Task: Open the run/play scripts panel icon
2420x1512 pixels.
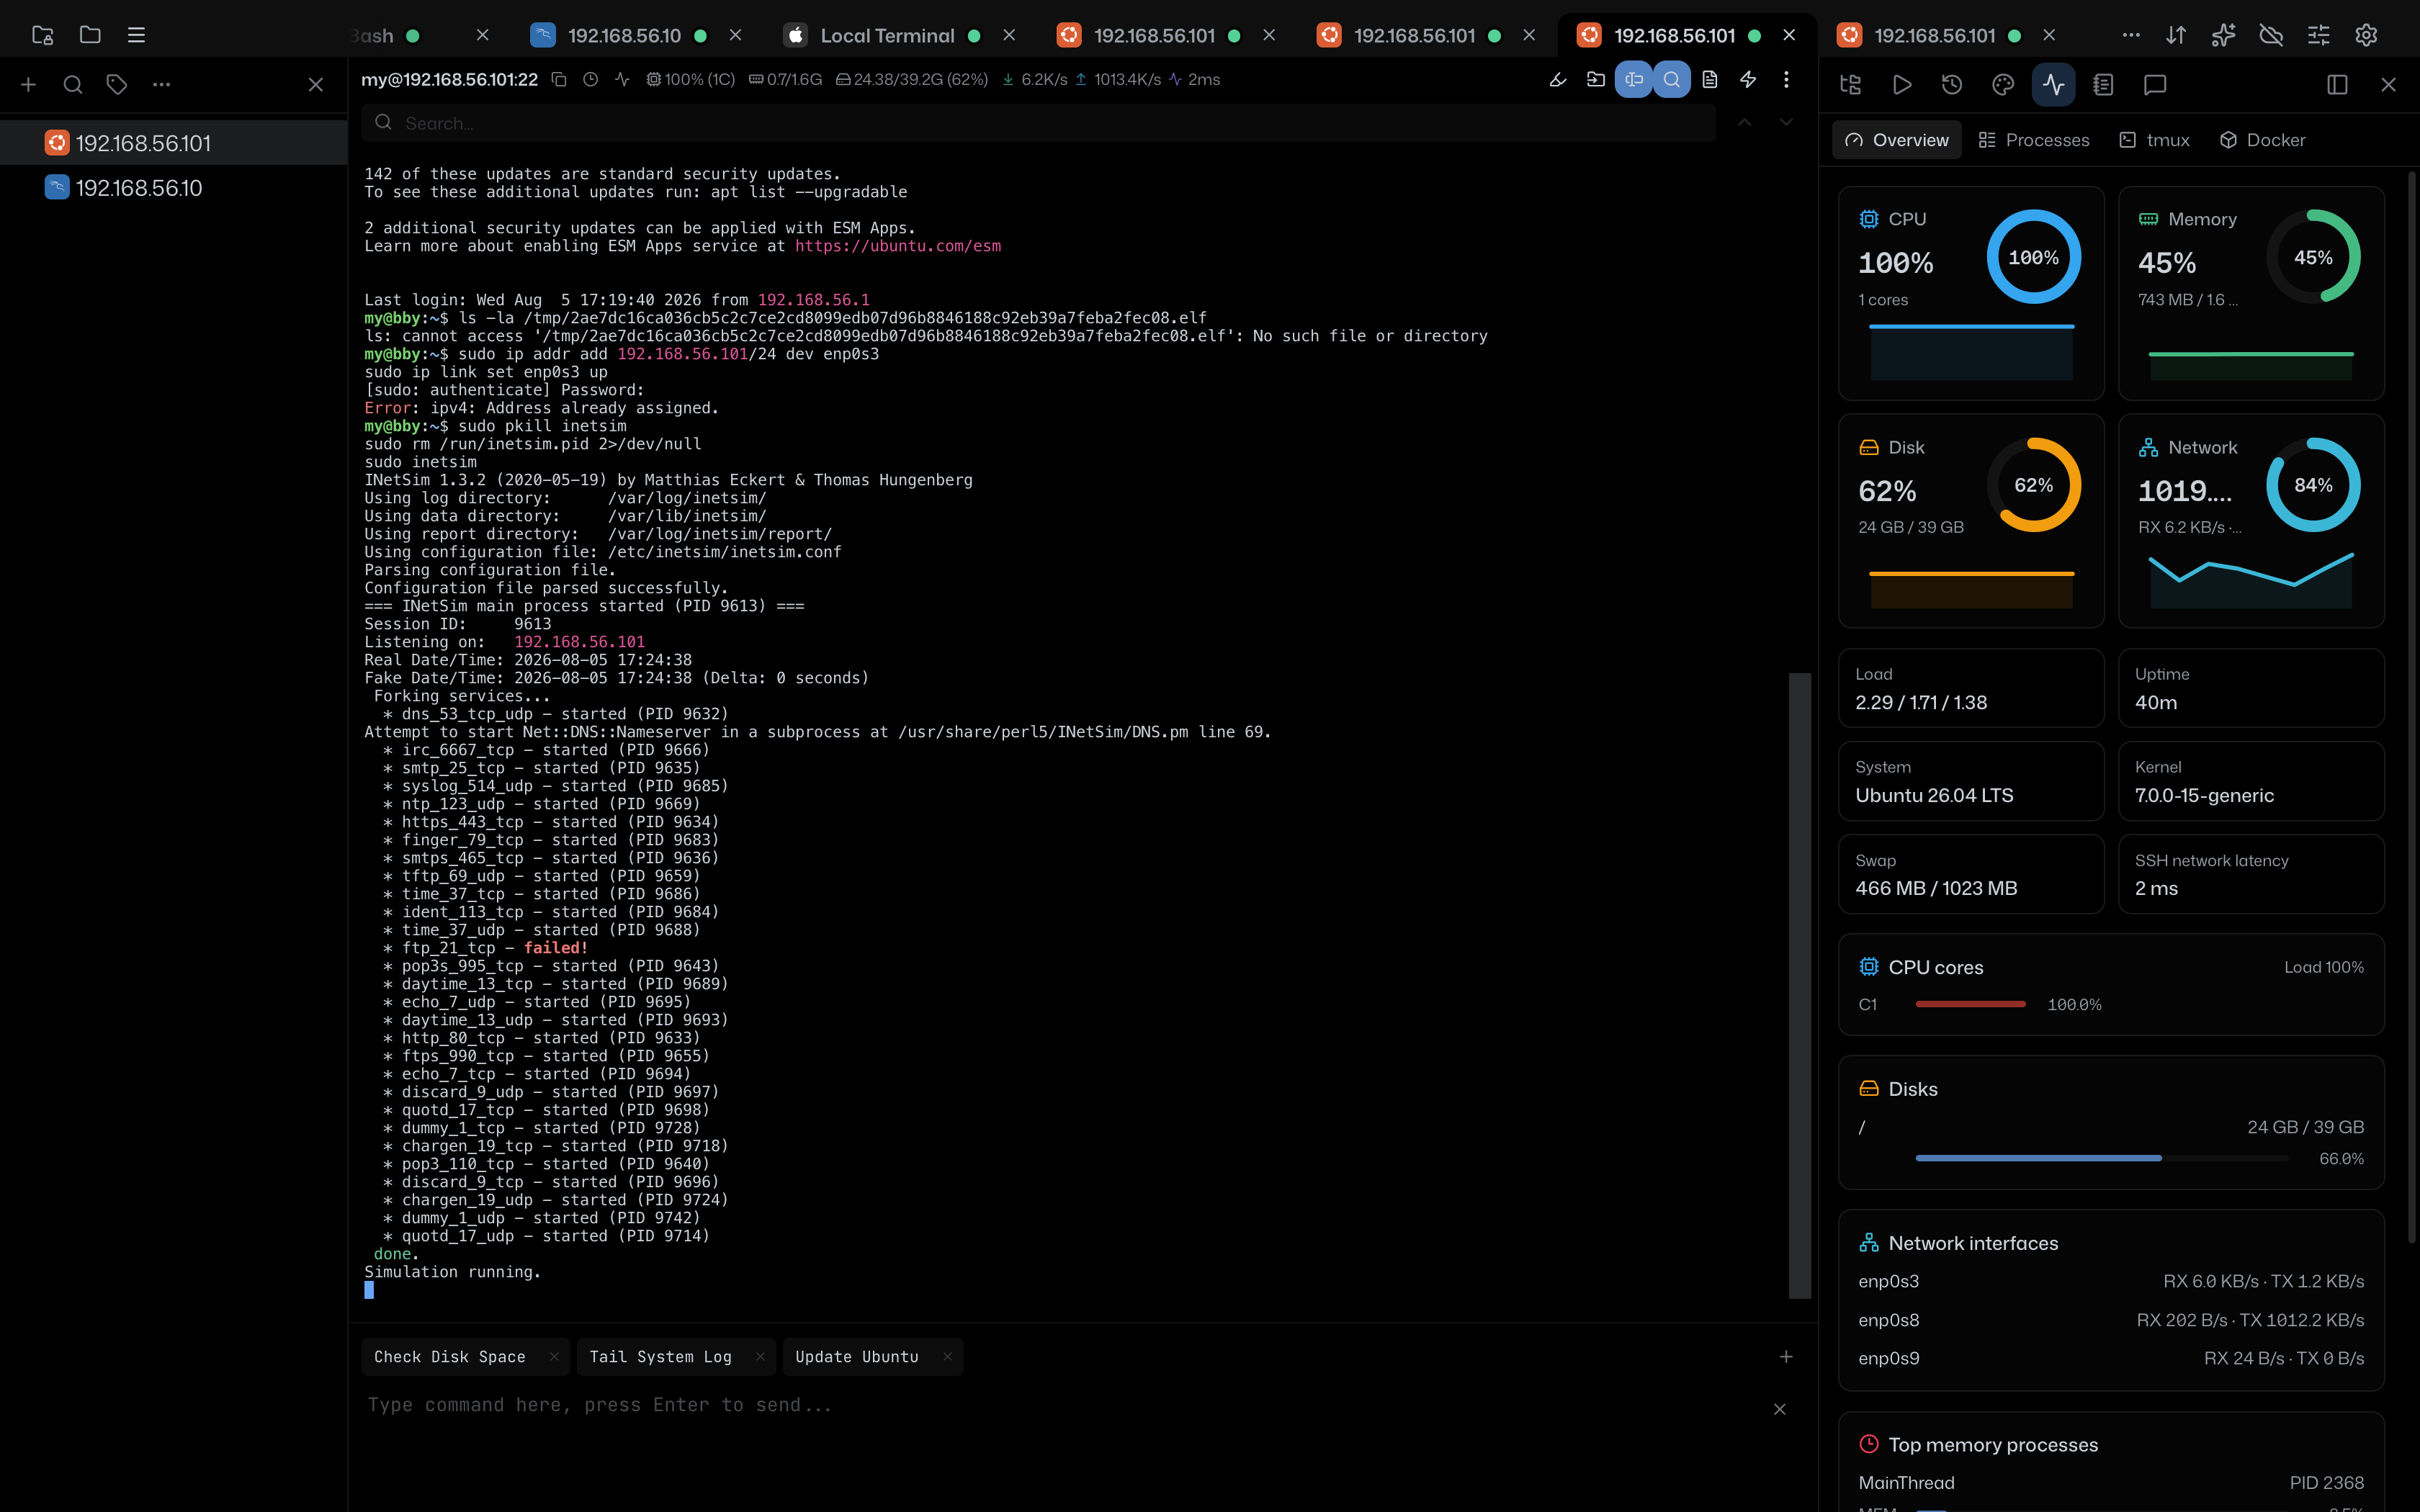Action: tap(1902, 85)
